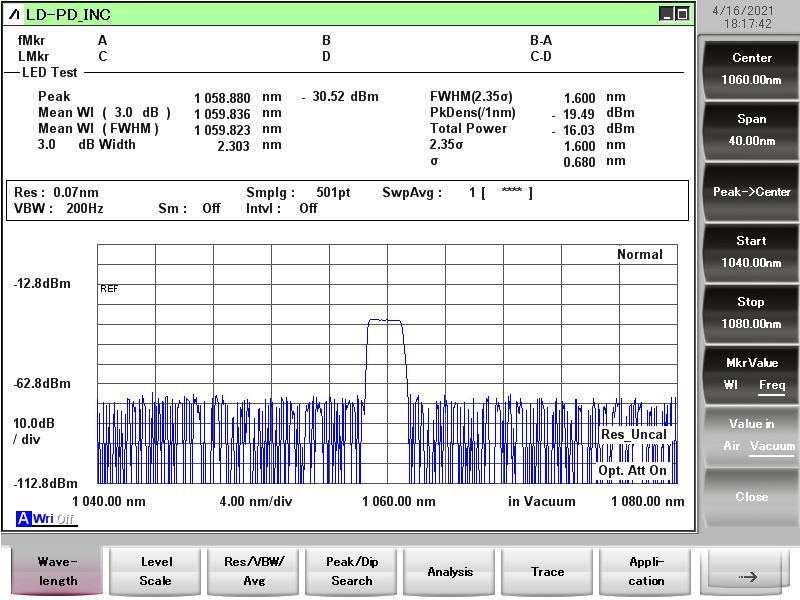800x600 pixels.
Task: Toggle the trace Wri/Off state
Action: (x=54, y=518)
